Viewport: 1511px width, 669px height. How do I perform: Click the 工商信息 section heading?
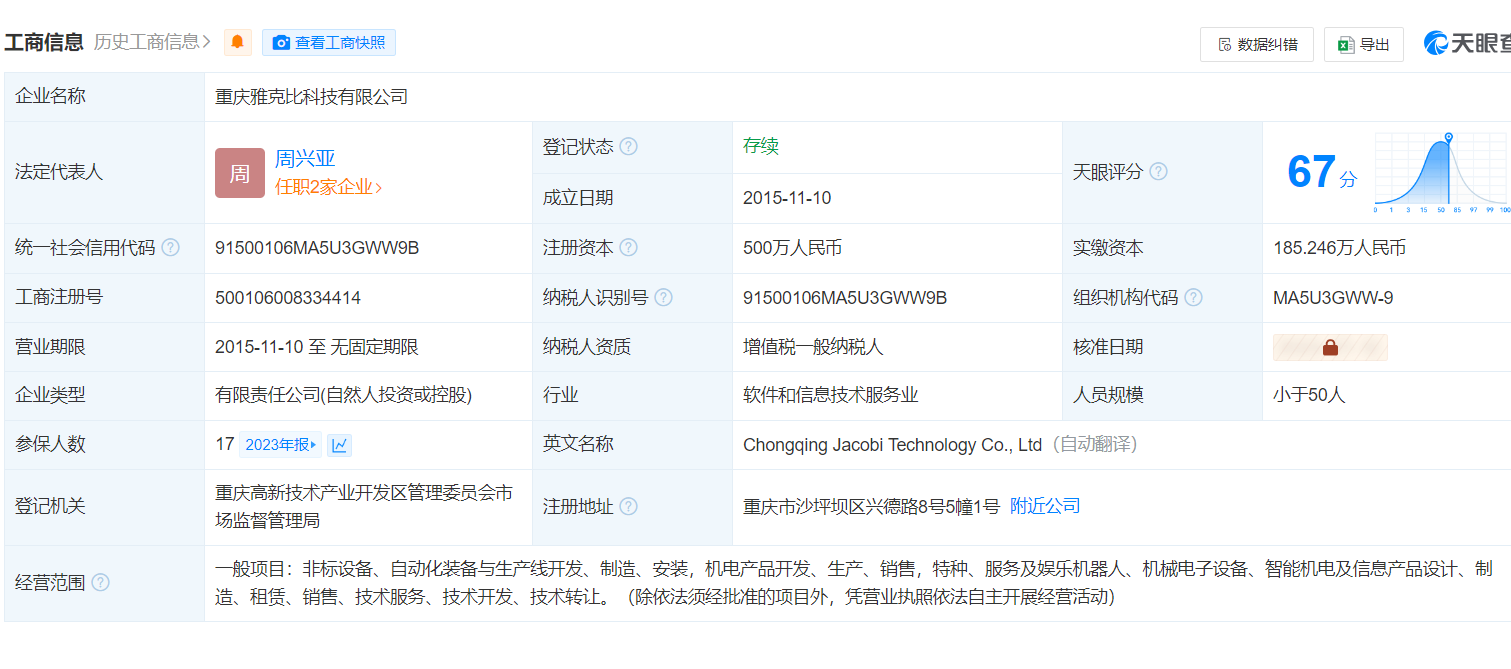point(44,42)
